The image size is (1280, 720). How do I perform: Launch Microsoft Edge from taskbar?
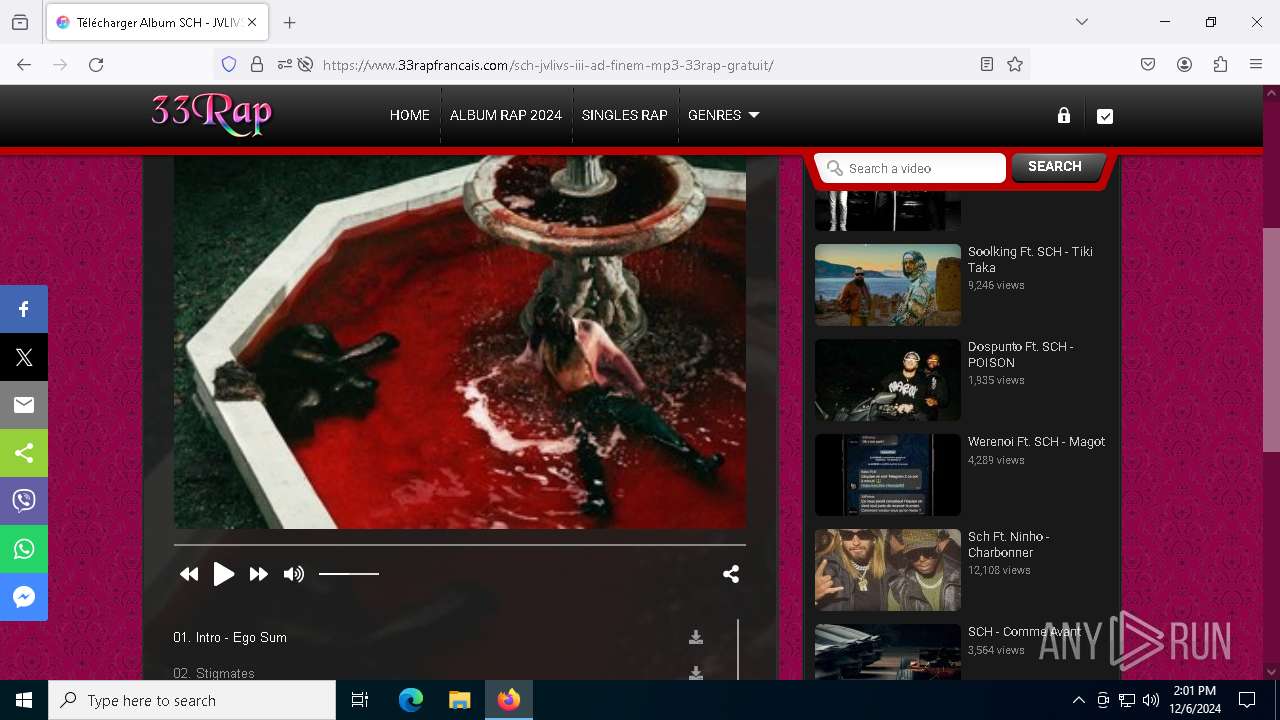(411, 700)
